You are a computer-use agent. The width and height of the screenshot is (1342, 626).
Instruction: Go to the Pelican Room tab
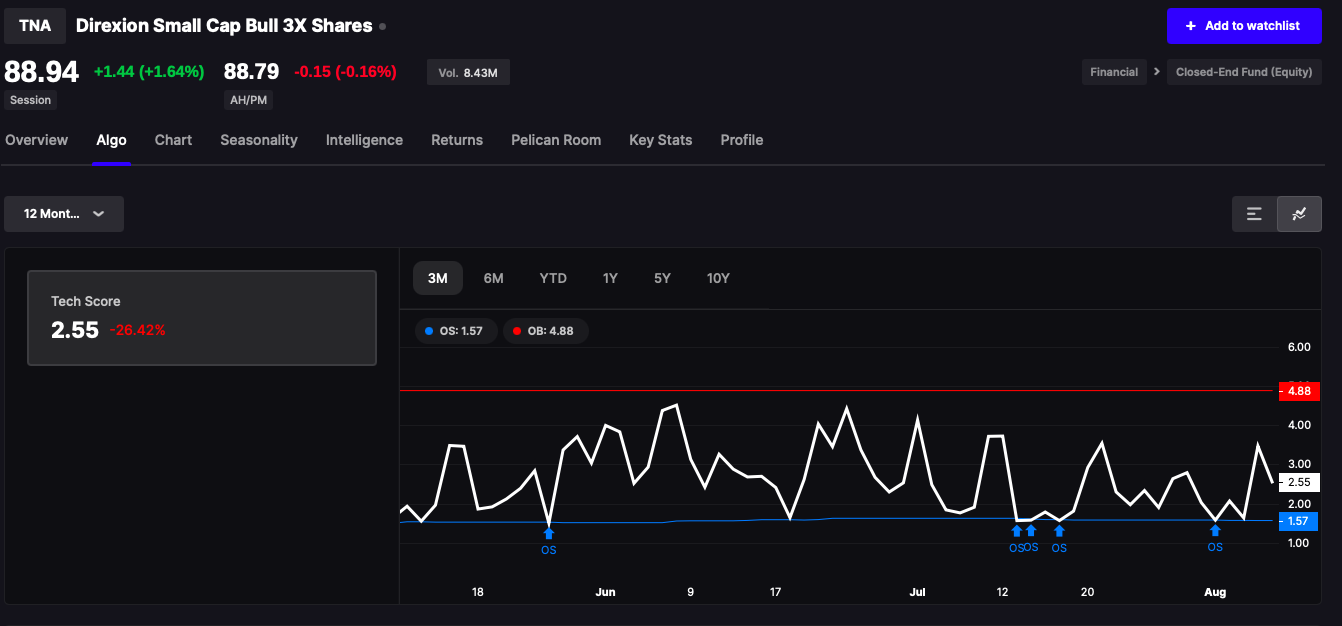click(556, 140)
